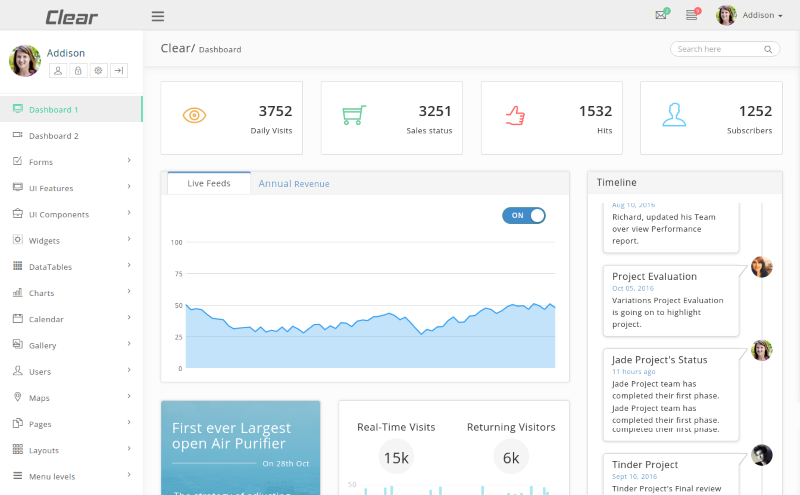Click the 6k Returning Visitors circle
The width and height of the screenshot is (800, 495).
511,457
